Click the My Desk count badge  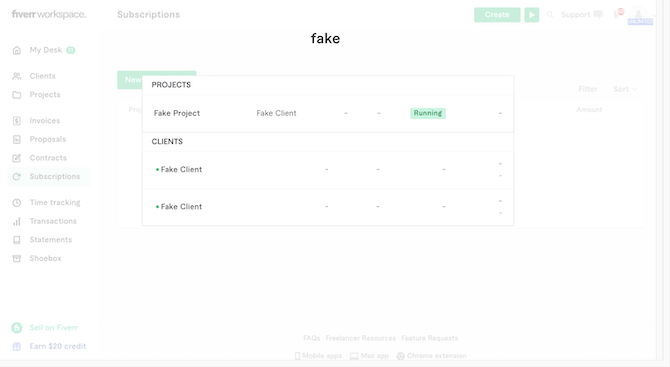click(71, 50)
